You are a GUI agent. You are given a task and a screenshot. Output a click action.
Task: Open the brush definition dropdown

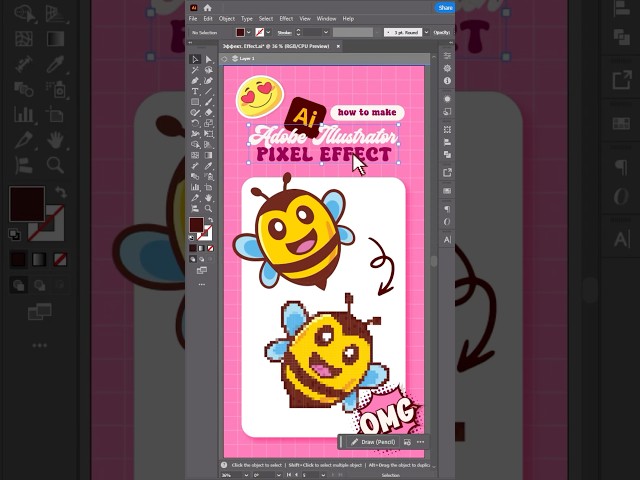coord(426,32)
